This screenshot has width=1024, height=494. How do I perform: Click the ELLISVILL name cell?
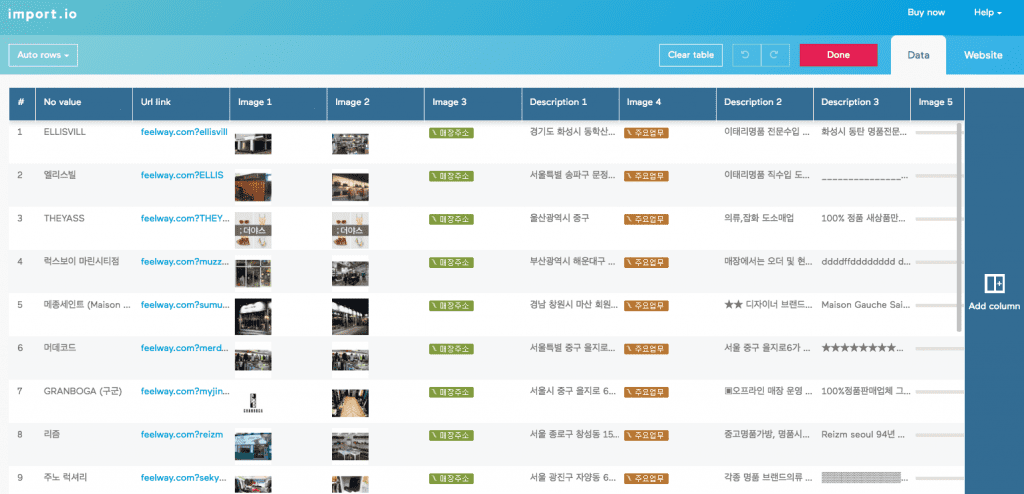click(65, 132)
